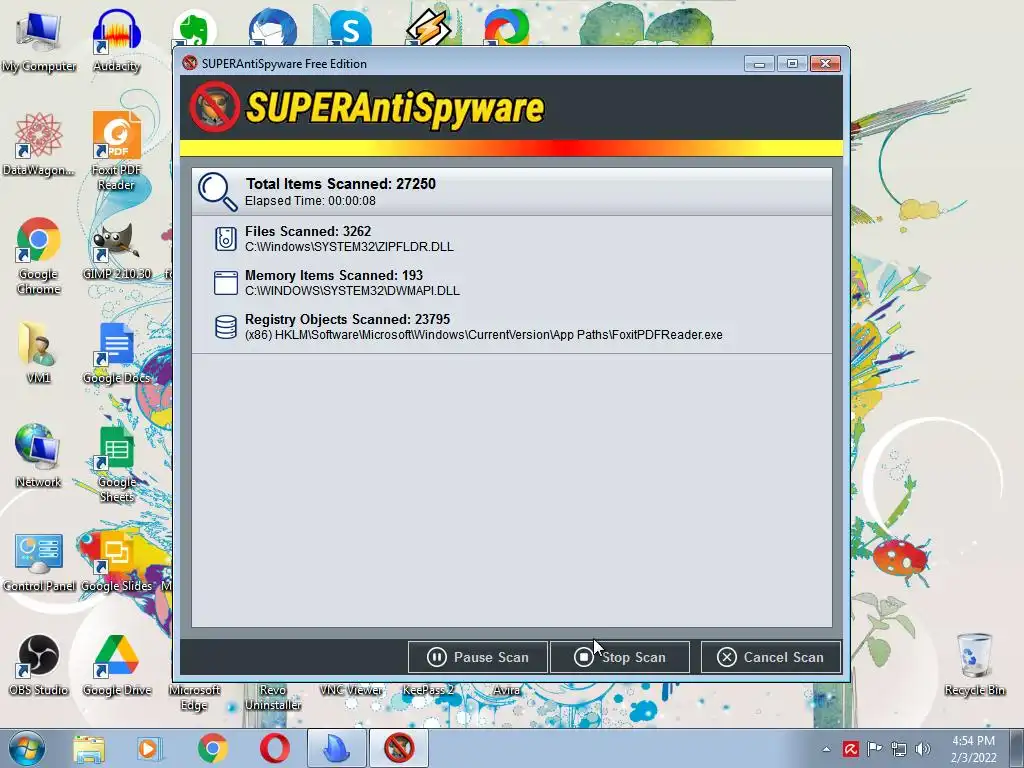Screen dimensions: 1024x768
Task: Close the SUPERAntiSpyware window
Action: [825, 63]
